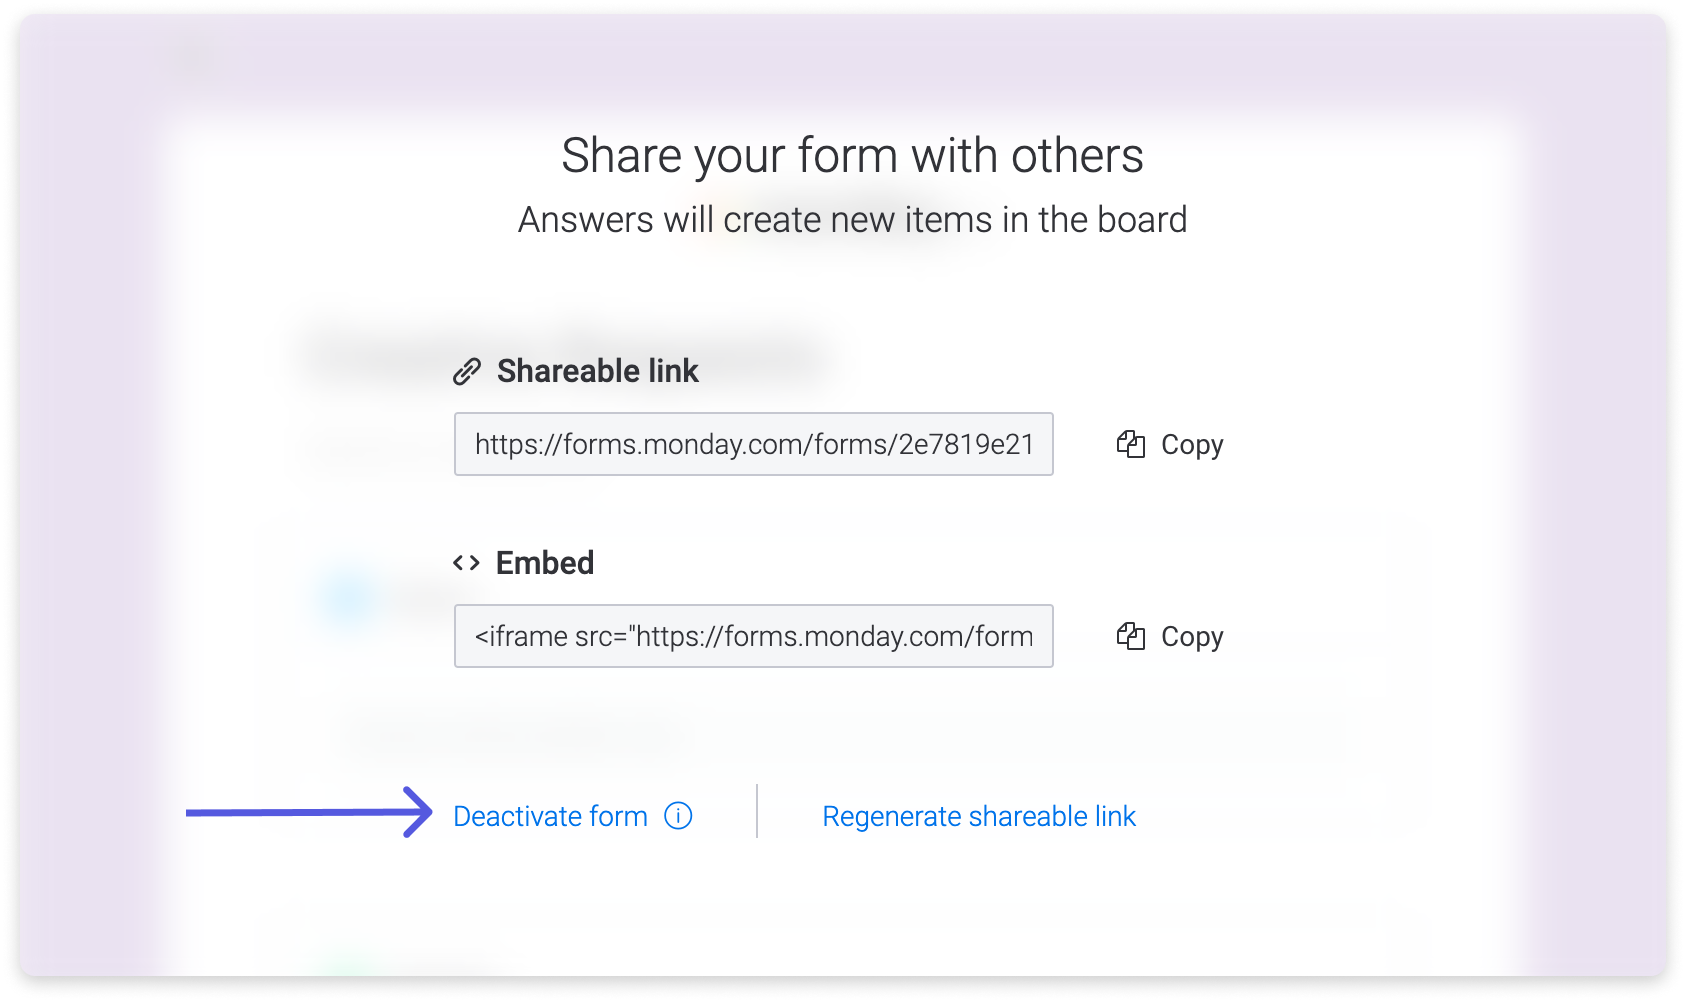Deactivate the form

click(550, 816)
